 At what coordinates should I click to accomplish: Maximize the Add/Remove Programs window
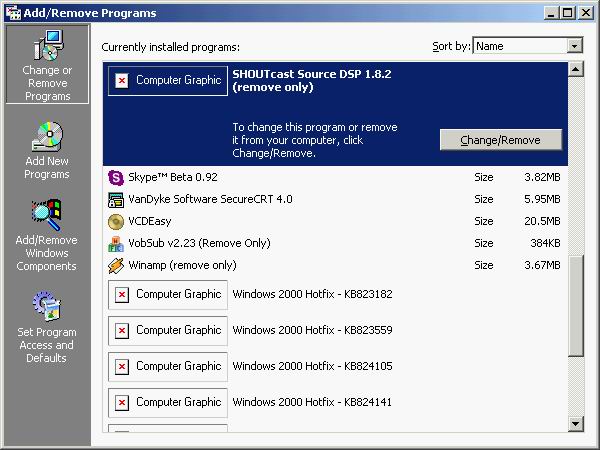coord(567,13)
